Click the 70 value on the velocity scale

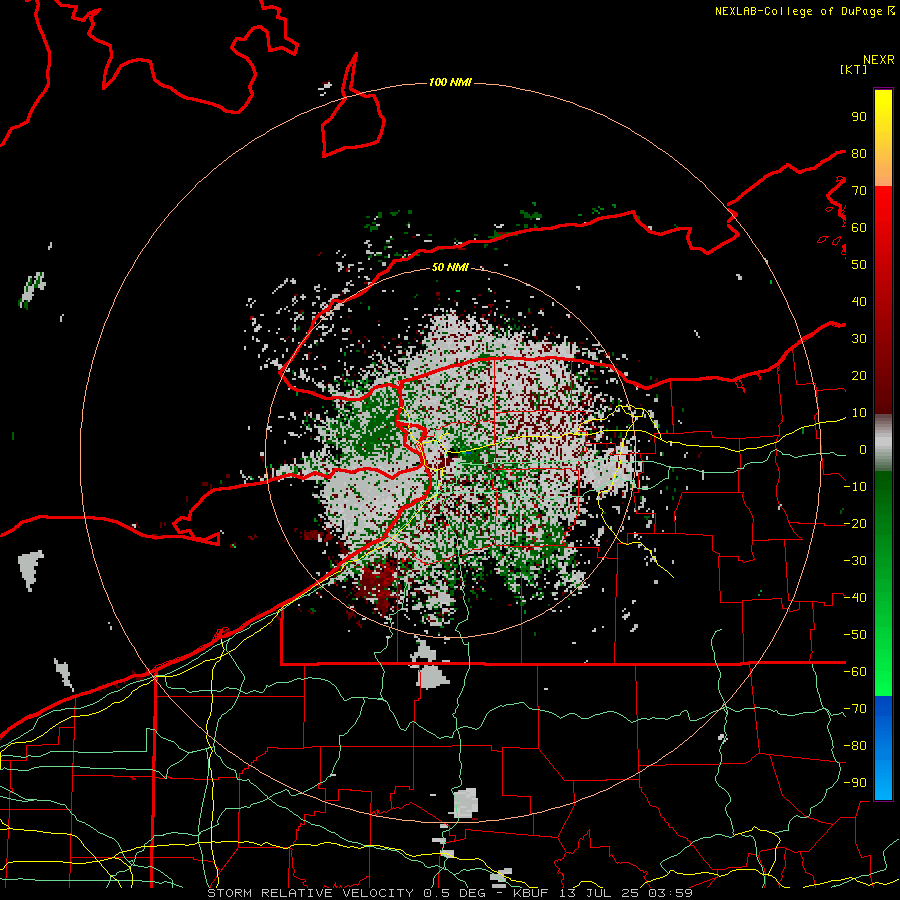pos(859,191)
